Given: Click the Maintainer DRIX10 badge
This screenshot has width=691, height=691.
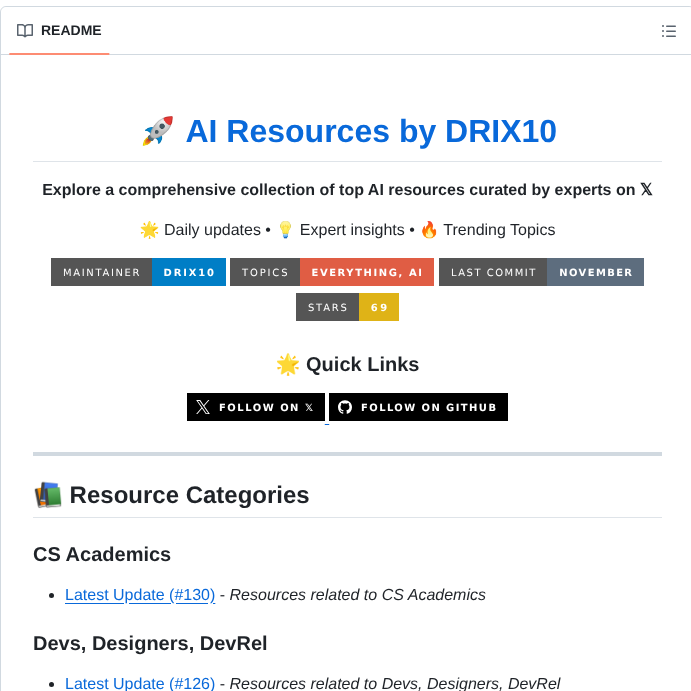Looking at the screenshot, I should [138, 272].
